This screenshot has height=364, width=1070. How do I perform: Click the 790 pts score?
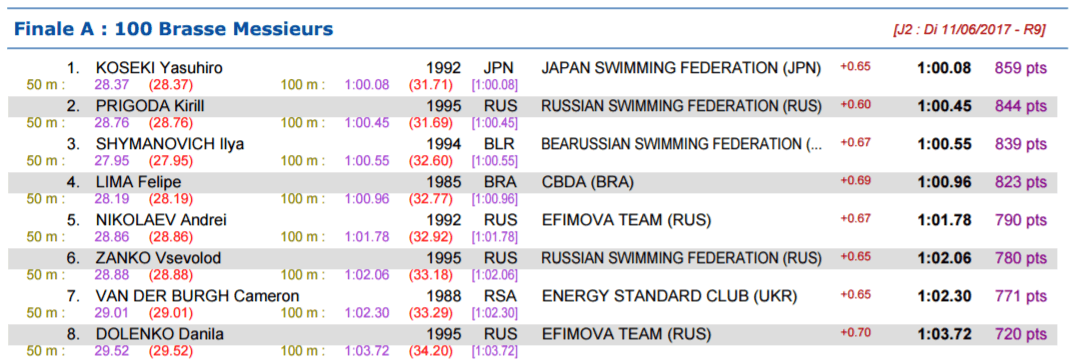[x=1021, y=221]
